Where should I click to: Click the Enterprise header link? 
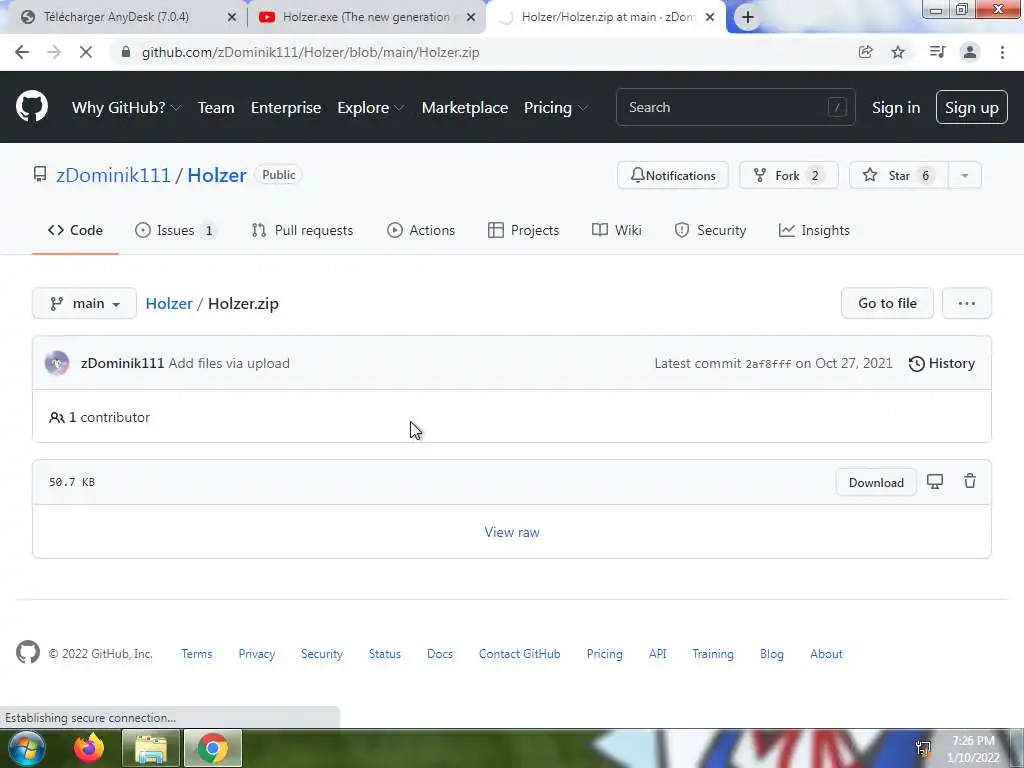(286, 108)
